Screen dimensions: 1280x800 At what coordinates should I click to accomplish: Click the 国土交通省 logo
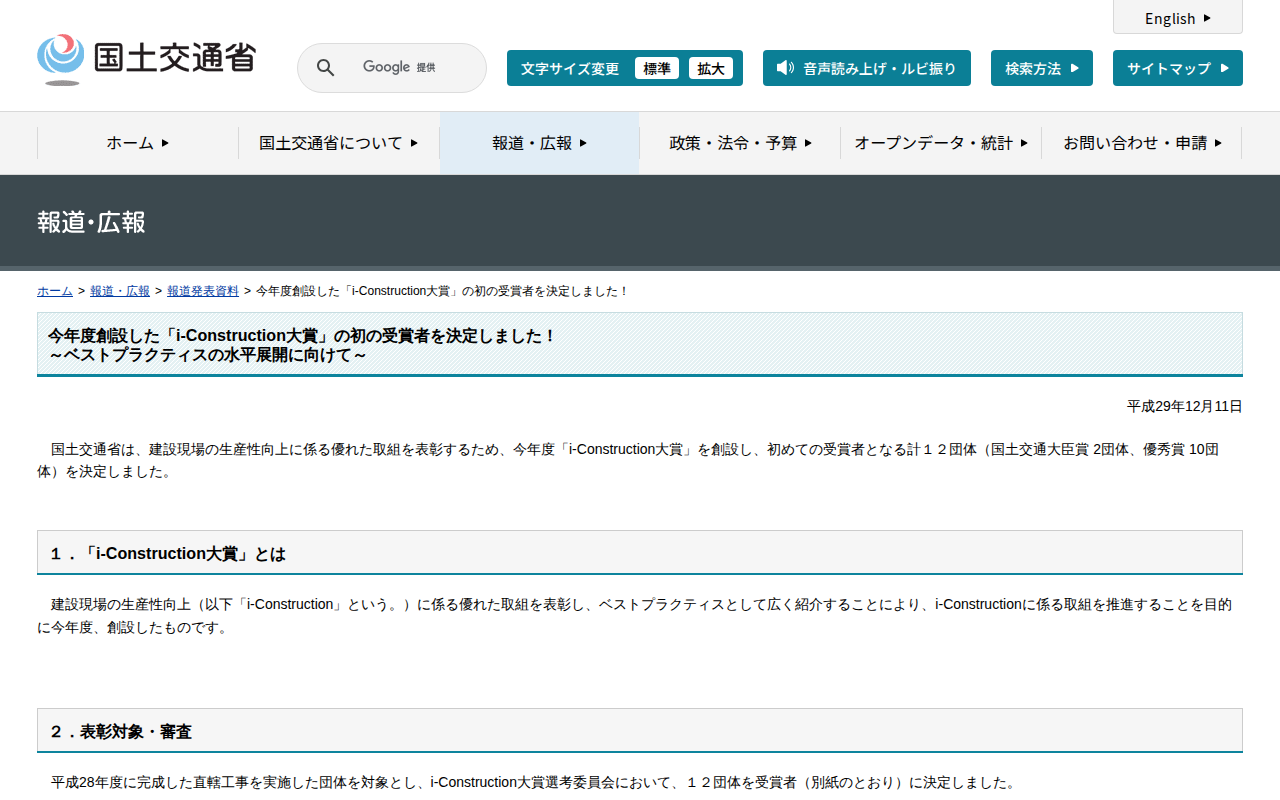pyautogui.click(x=146, y=59)
